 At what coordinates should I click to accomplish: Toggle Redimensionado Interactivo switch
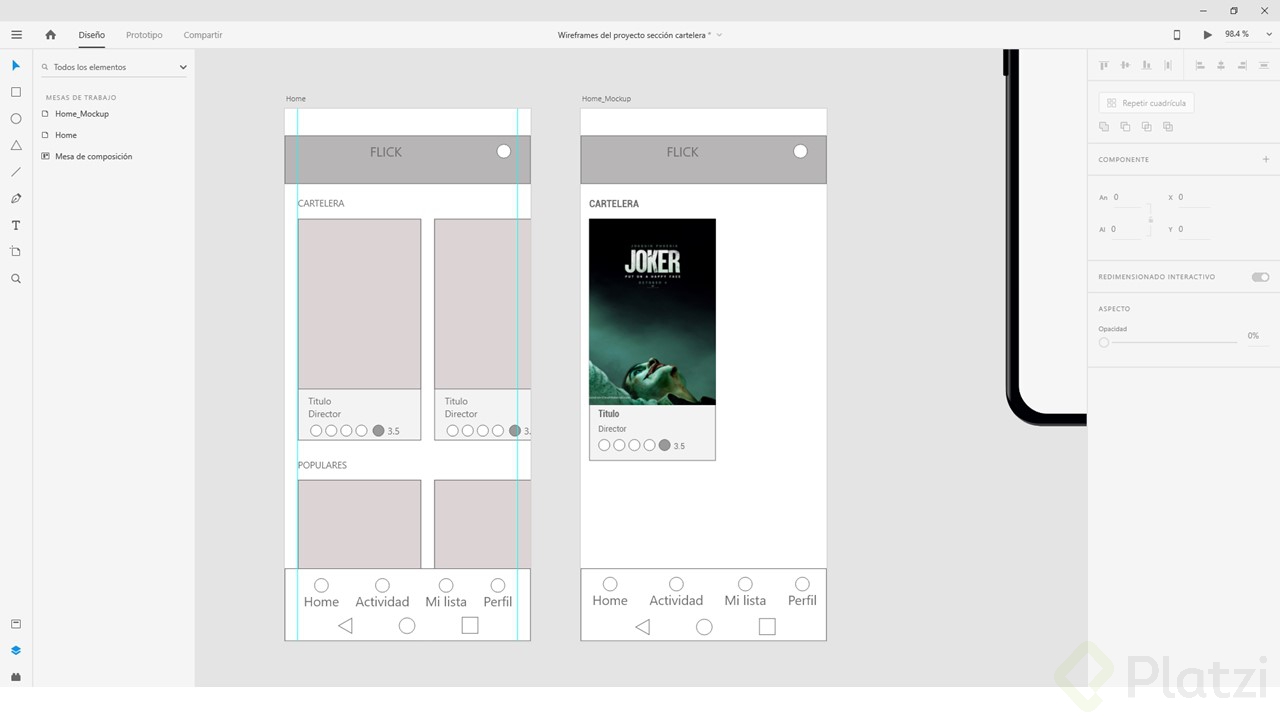(1260, 277)
